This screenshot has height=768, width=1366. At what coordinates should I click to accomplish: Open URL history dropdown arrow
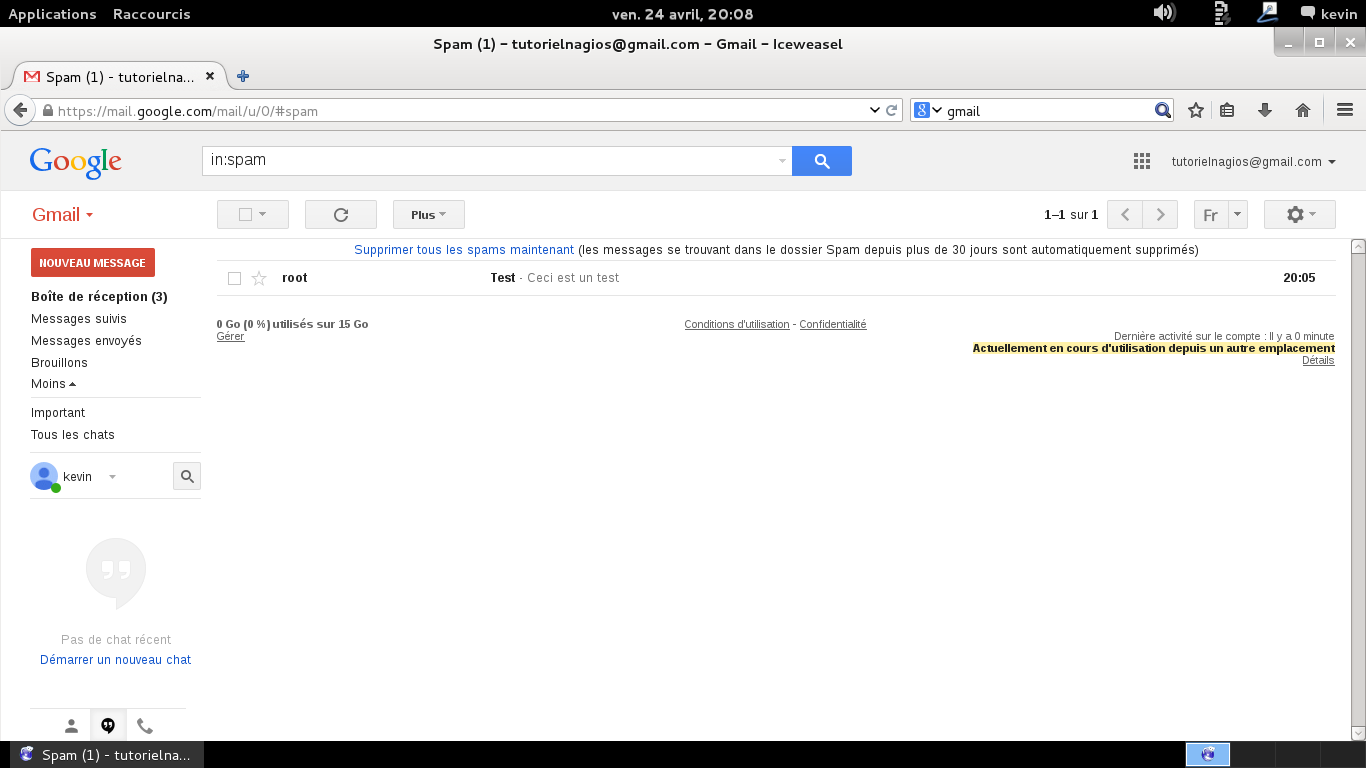coord(875,110)
